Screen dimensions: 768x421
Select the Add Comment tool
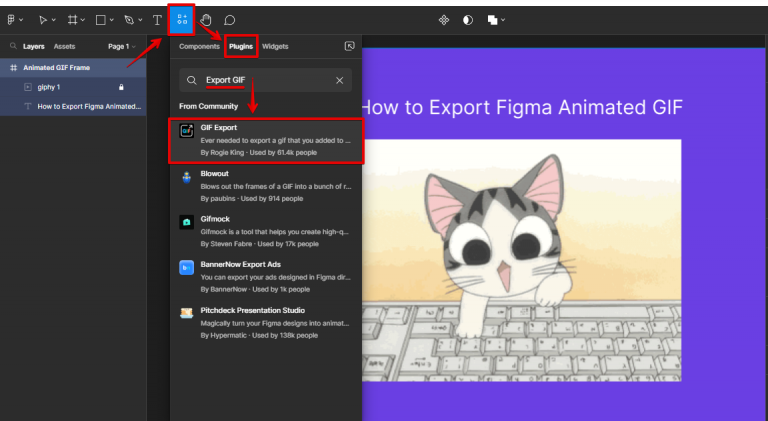[x=230, y=19]
